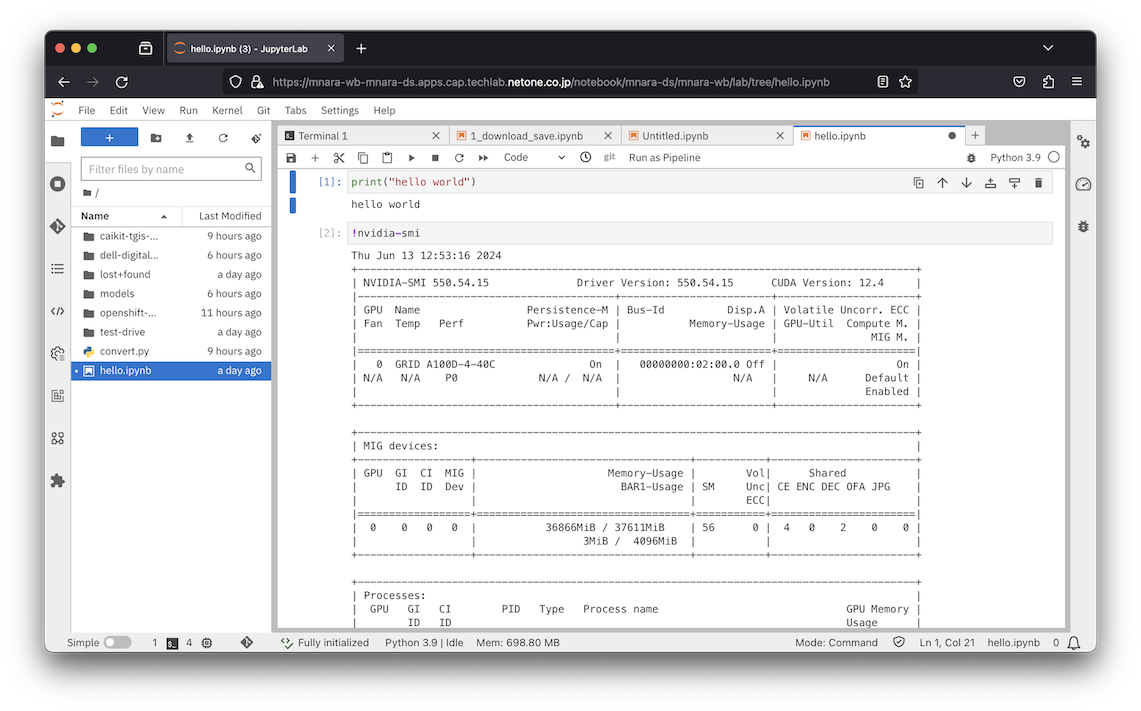Image resolution: width=1141 pixels, height=711 pixels.
Task: Click the Fully initialized status item
Action: (325, 643)
